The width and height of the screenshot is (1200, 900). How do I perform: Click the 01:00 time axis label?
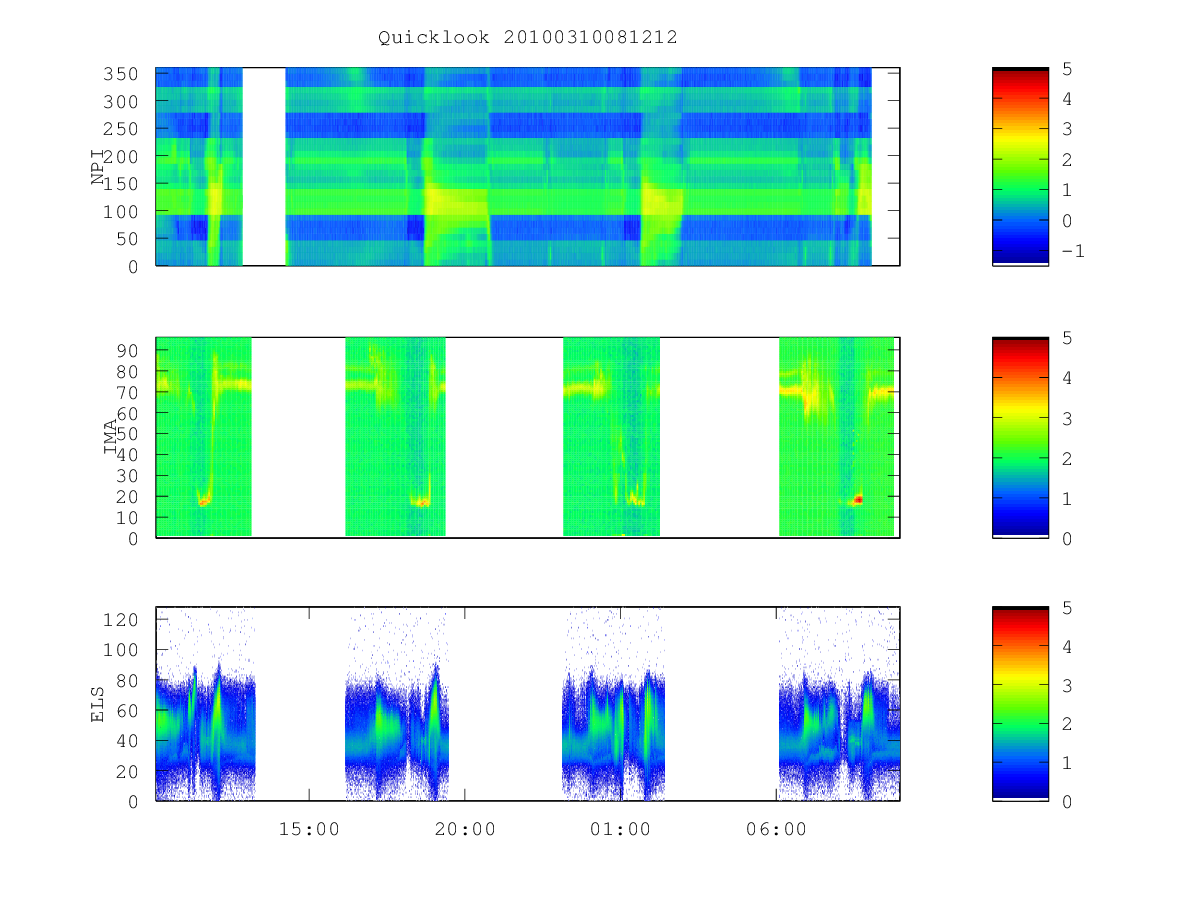pos(621,829)
